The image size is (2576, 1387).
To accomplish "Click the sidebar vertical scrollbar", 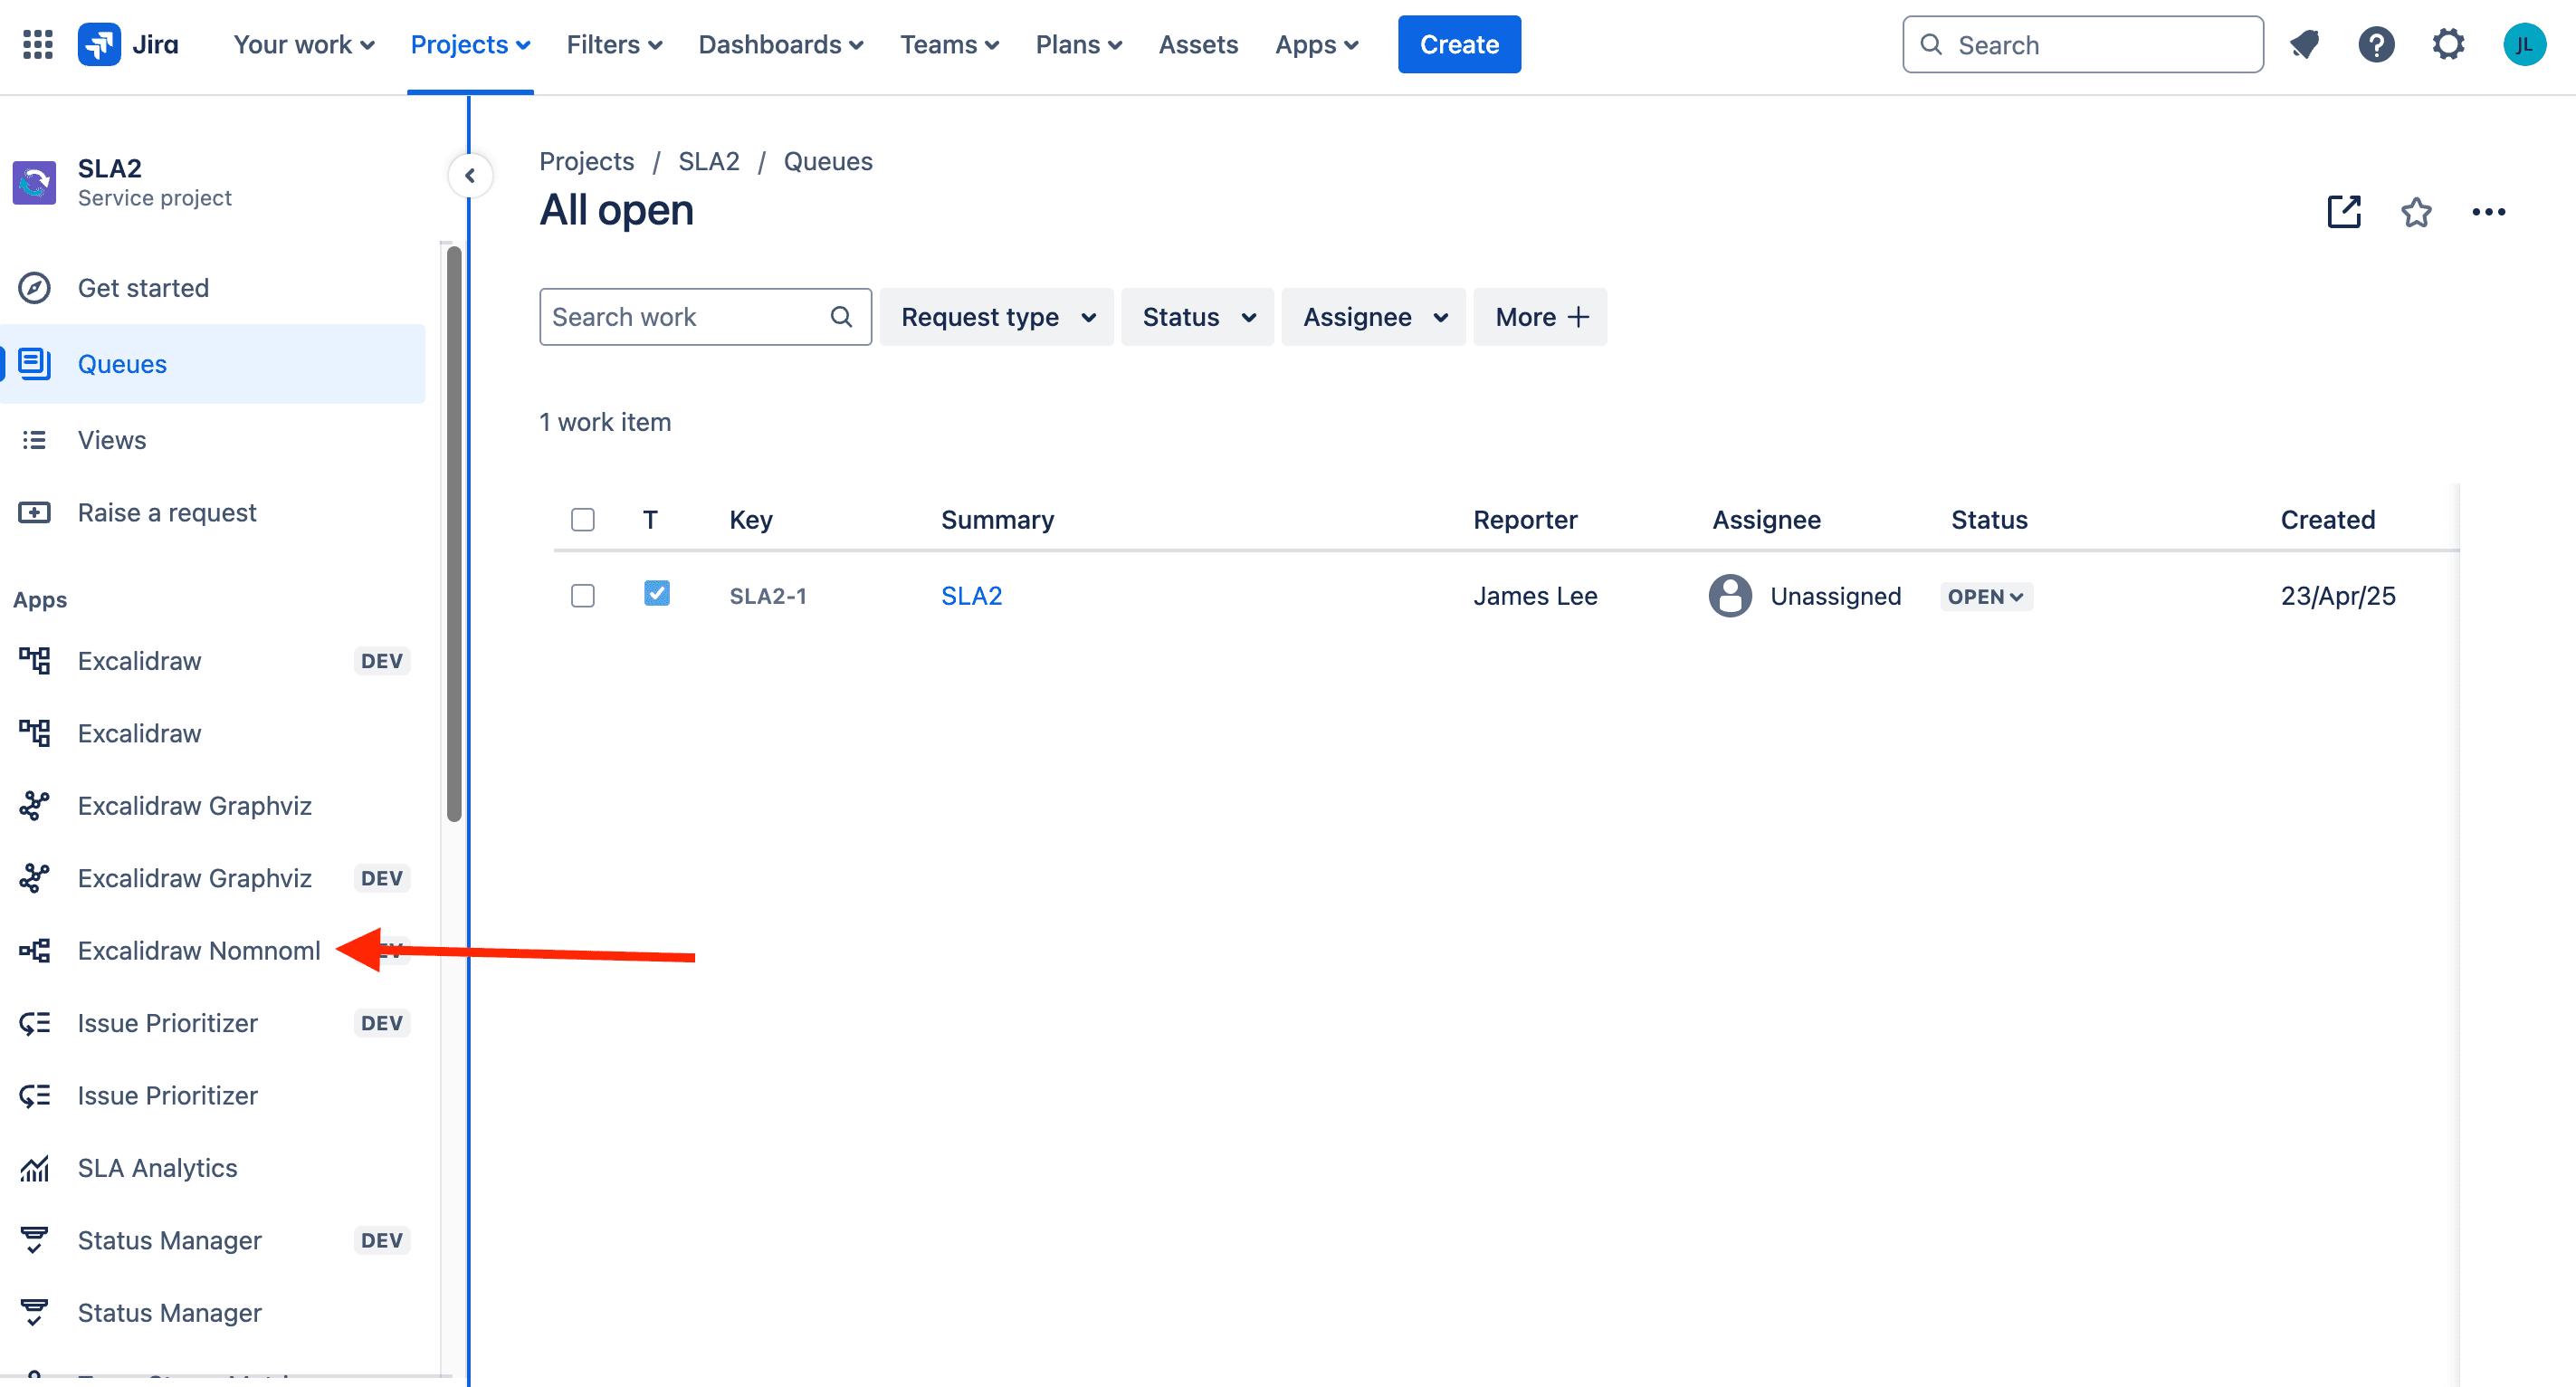I will [x=454, y=535].
